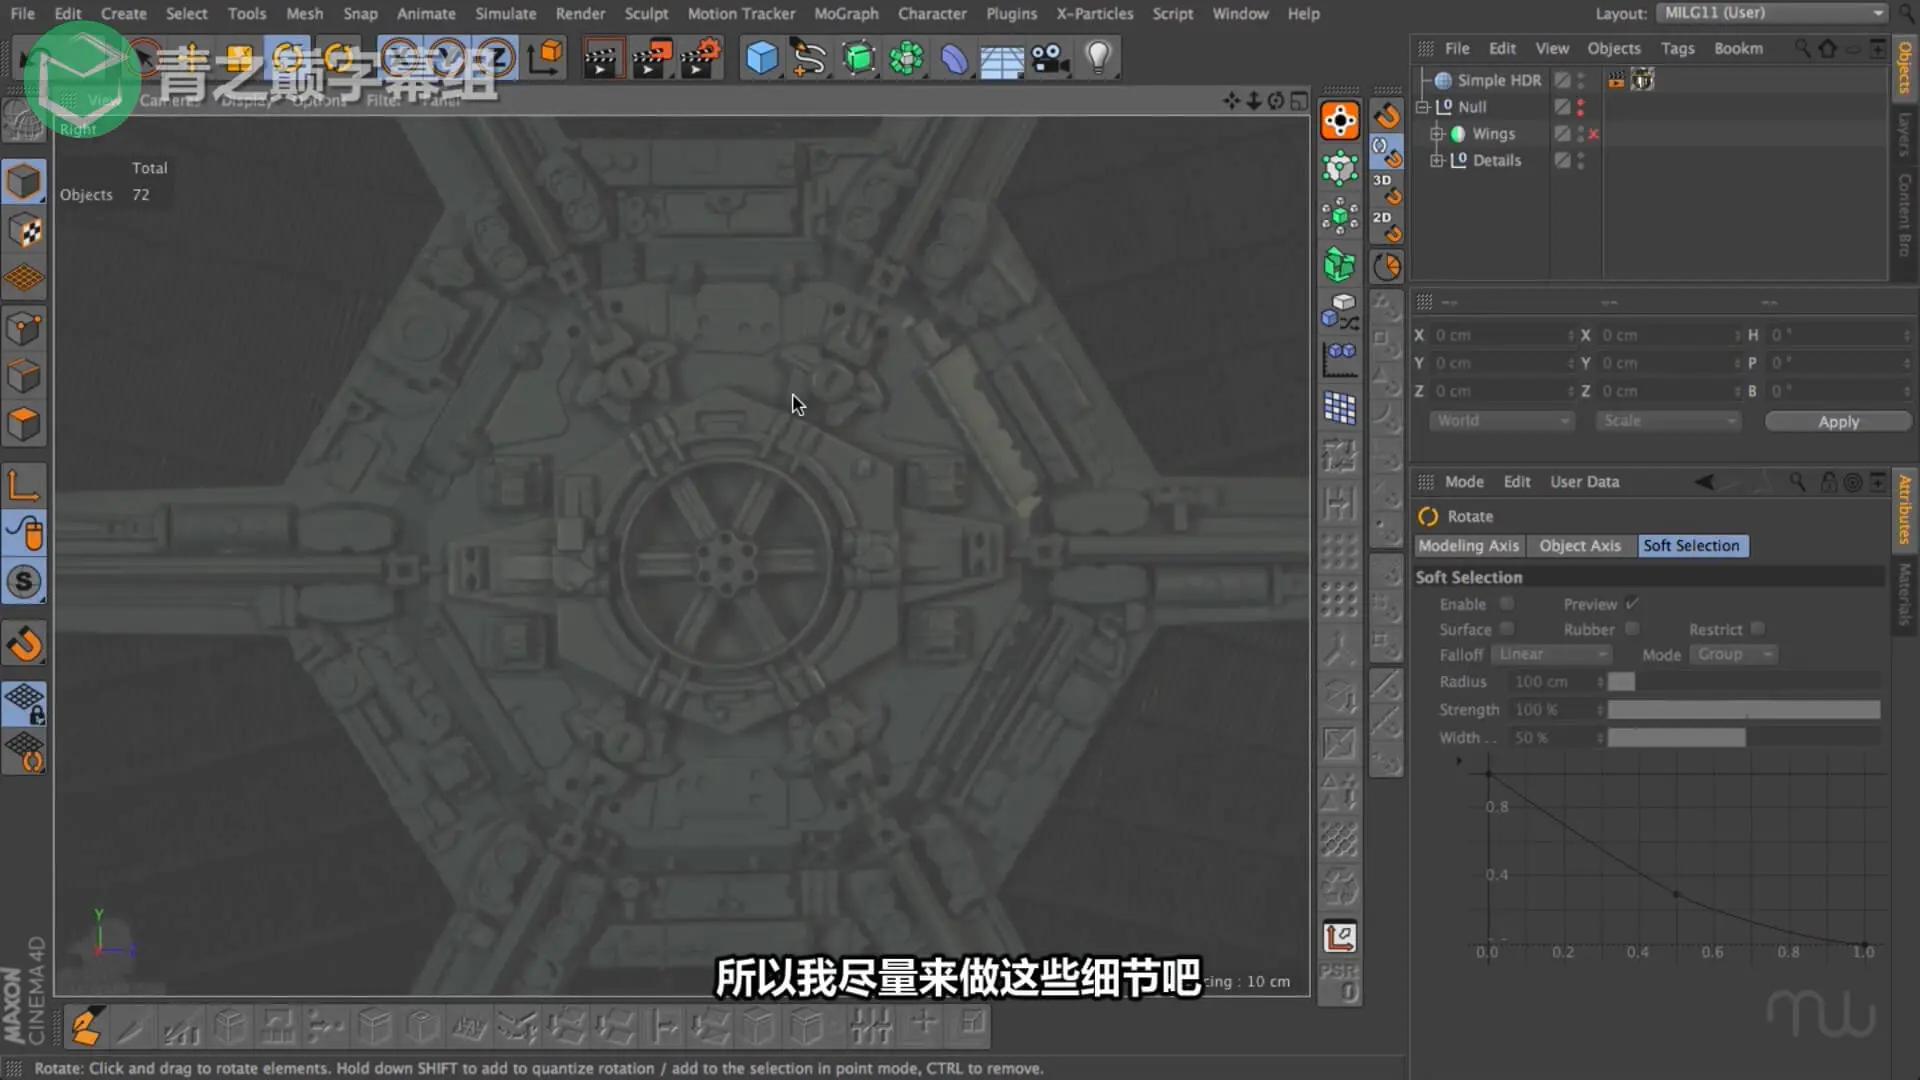
Task: Select the Simple HDR object
Action: pyautogui.click(x=1498, y=80)
